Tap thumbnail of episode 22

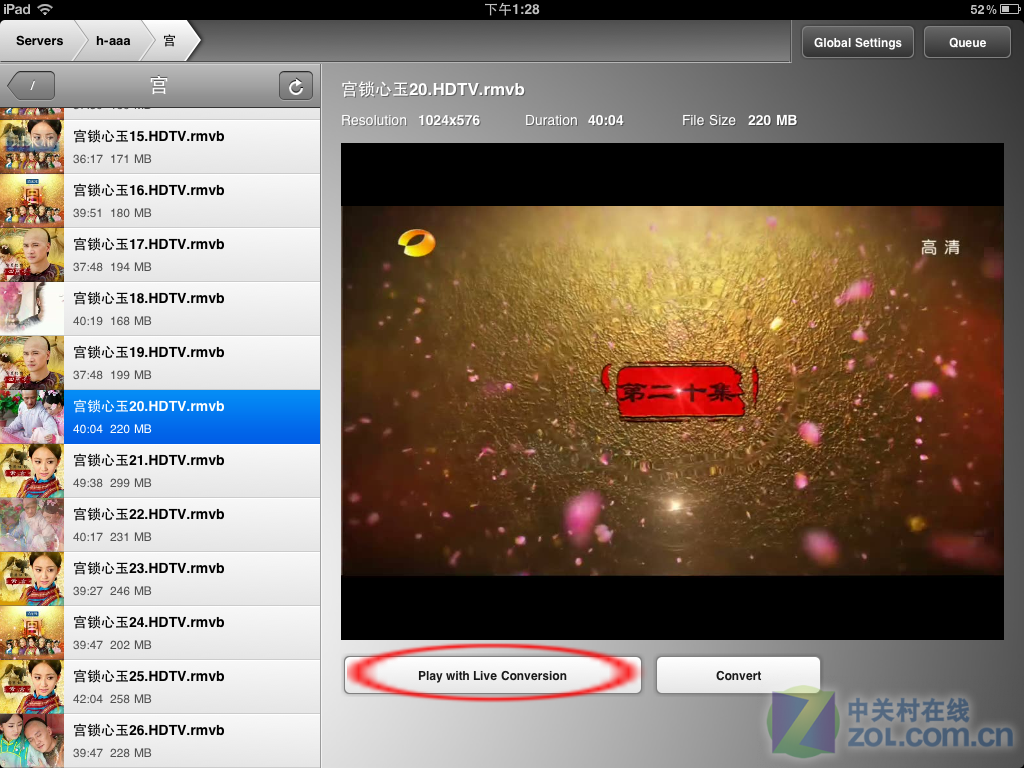point(32,525)
